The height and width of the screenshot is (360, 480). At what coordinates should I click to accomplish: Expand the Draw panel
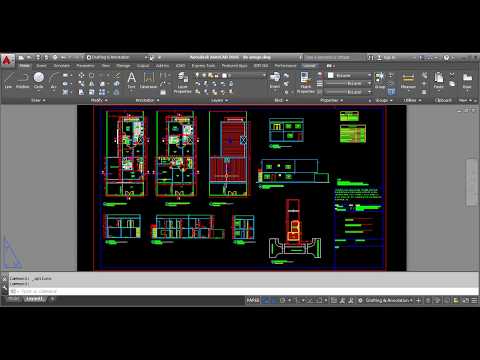tap(38, 100)
